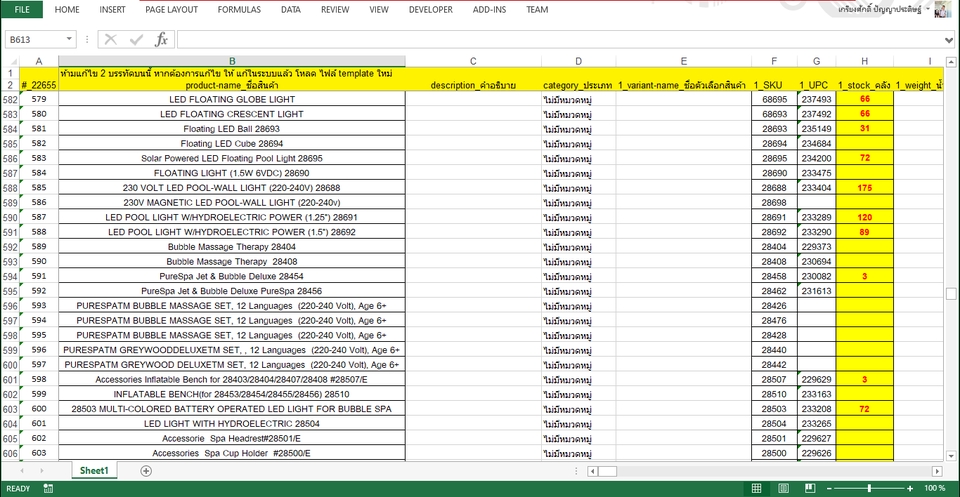Select row 582 header
Screen dimensions: 960x497
(10, 99)
